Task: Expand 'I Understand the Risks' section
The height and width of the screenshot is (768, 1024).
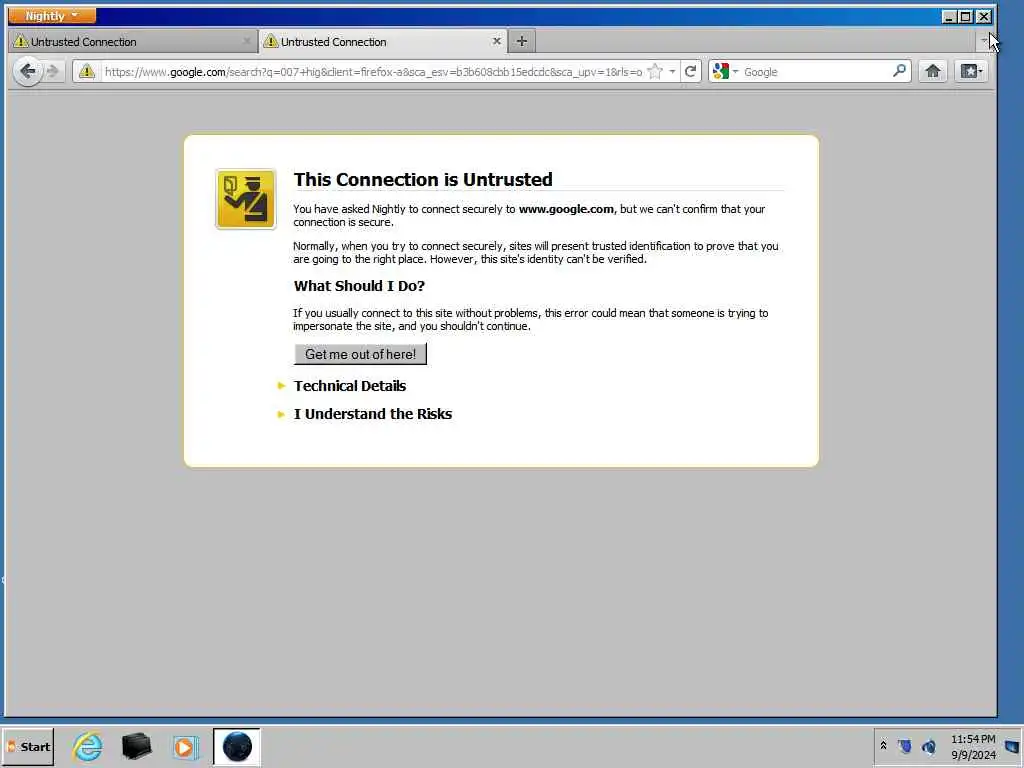Action: 372,414
